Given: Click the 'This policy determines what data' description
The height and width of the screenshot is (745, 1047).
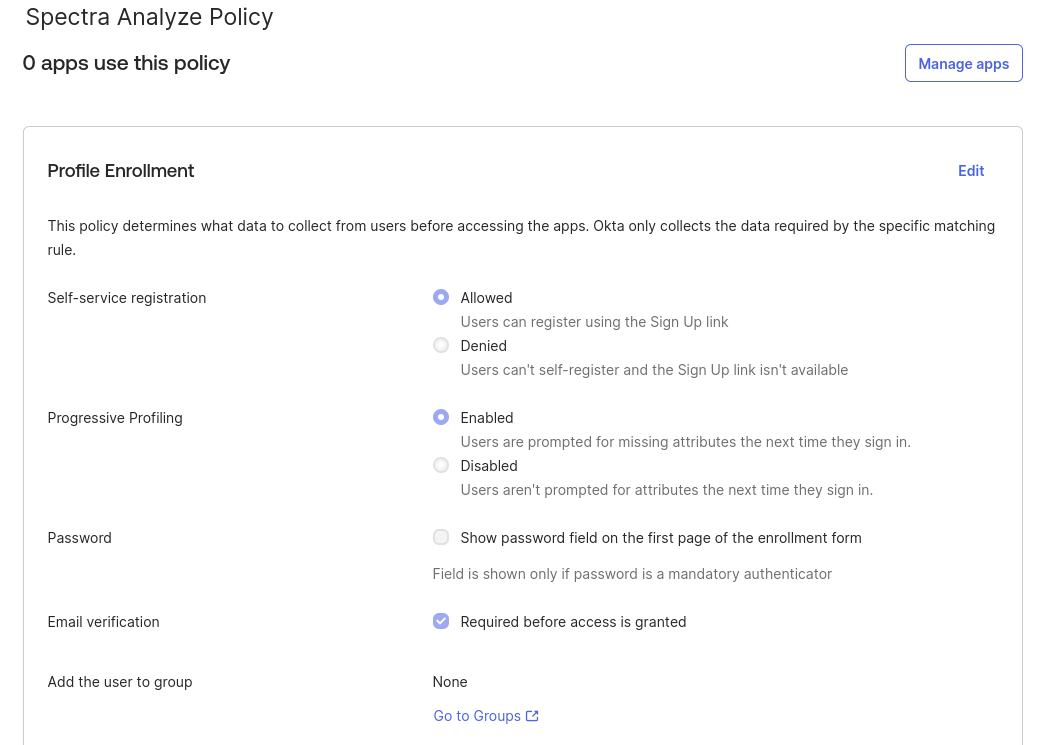Looking at the screenshot, I should 521,238.
